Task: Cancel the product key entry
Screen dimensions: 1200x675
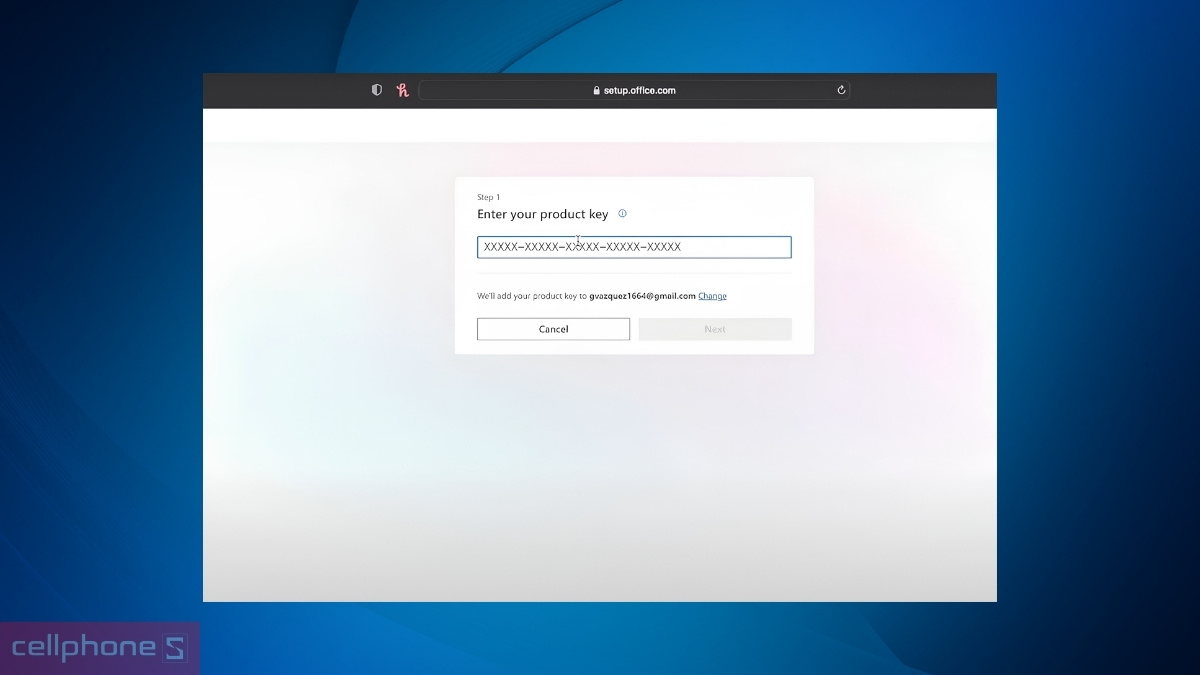Action: point(553,329)
